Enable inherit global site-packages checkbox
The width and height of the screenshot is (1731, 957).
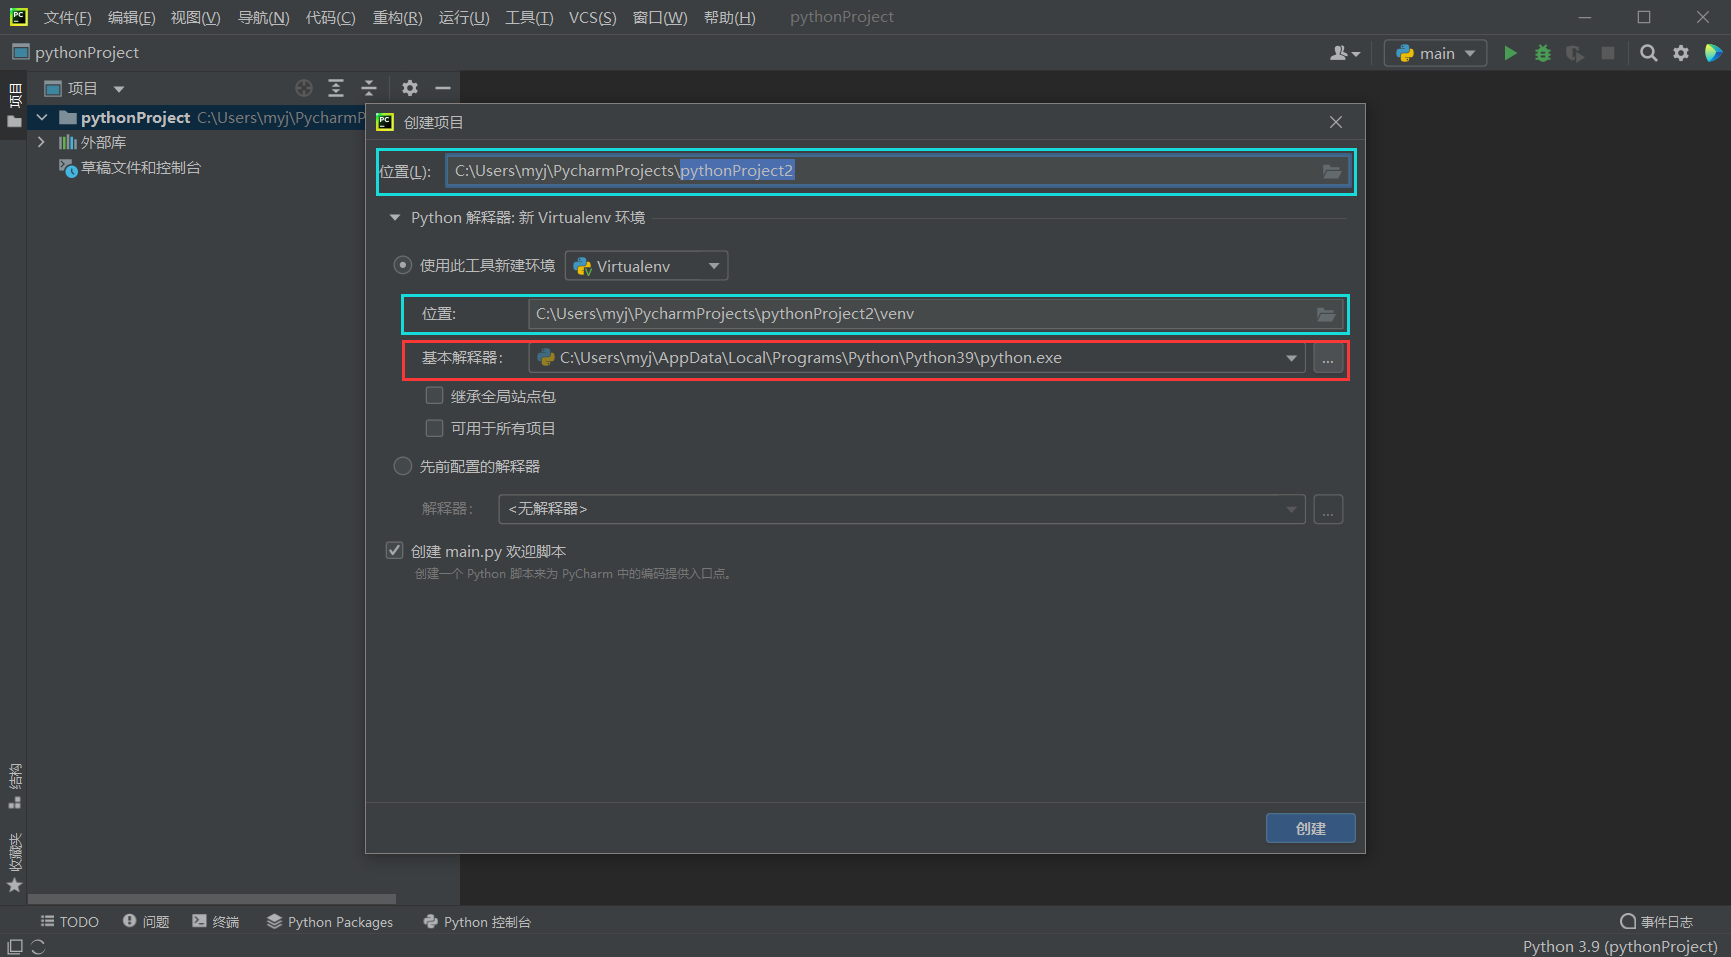pos(434,396)
